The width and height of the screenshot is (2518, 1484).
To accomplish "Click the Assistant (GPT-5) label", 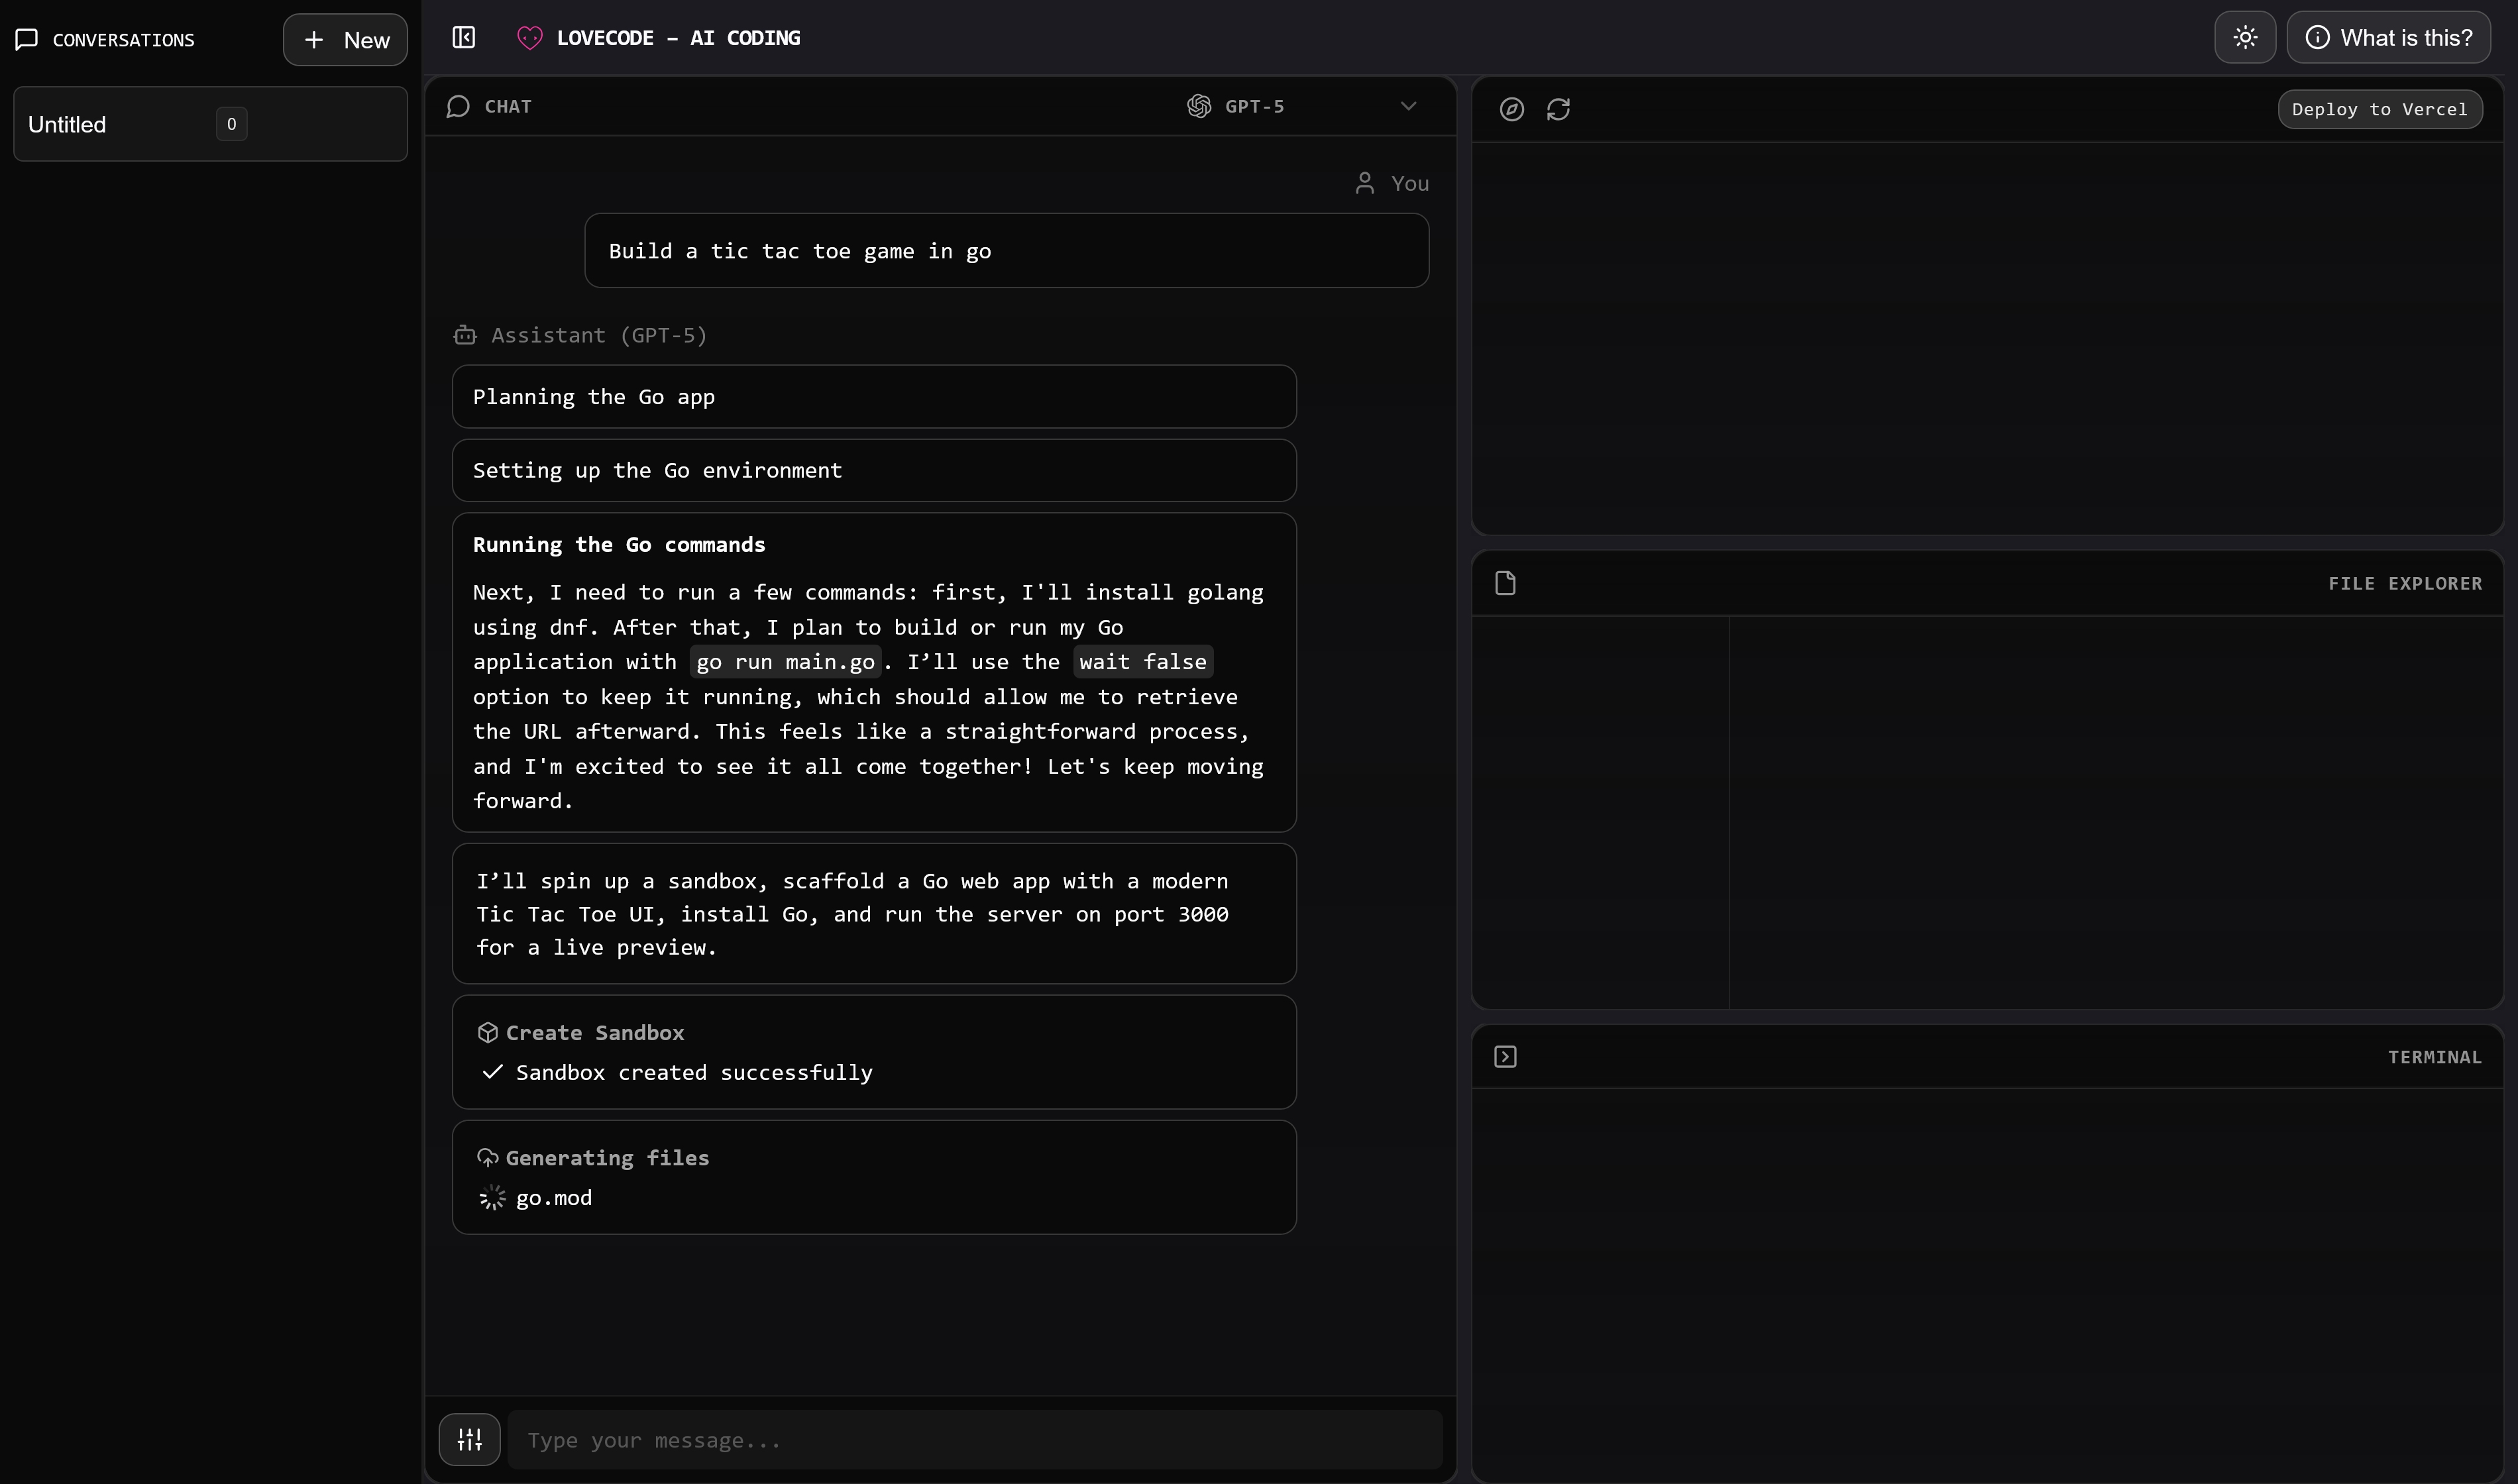I will (599, 335).
